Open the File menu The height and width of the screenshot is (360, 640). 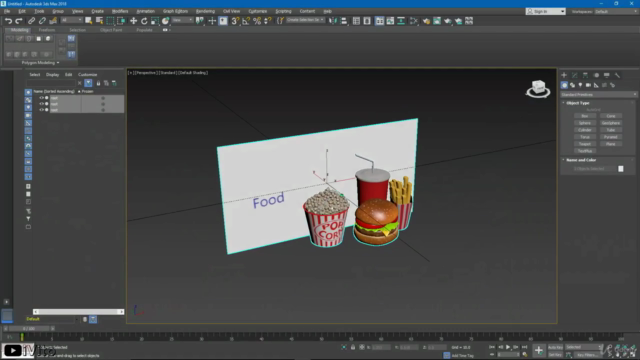(x=7, y=11)
